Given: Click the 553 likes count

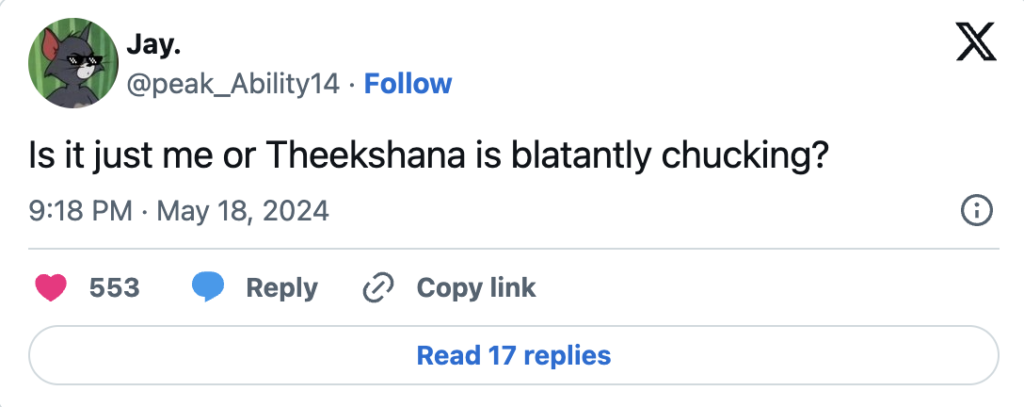Looking at the screenshot, I should click(114, 288).
